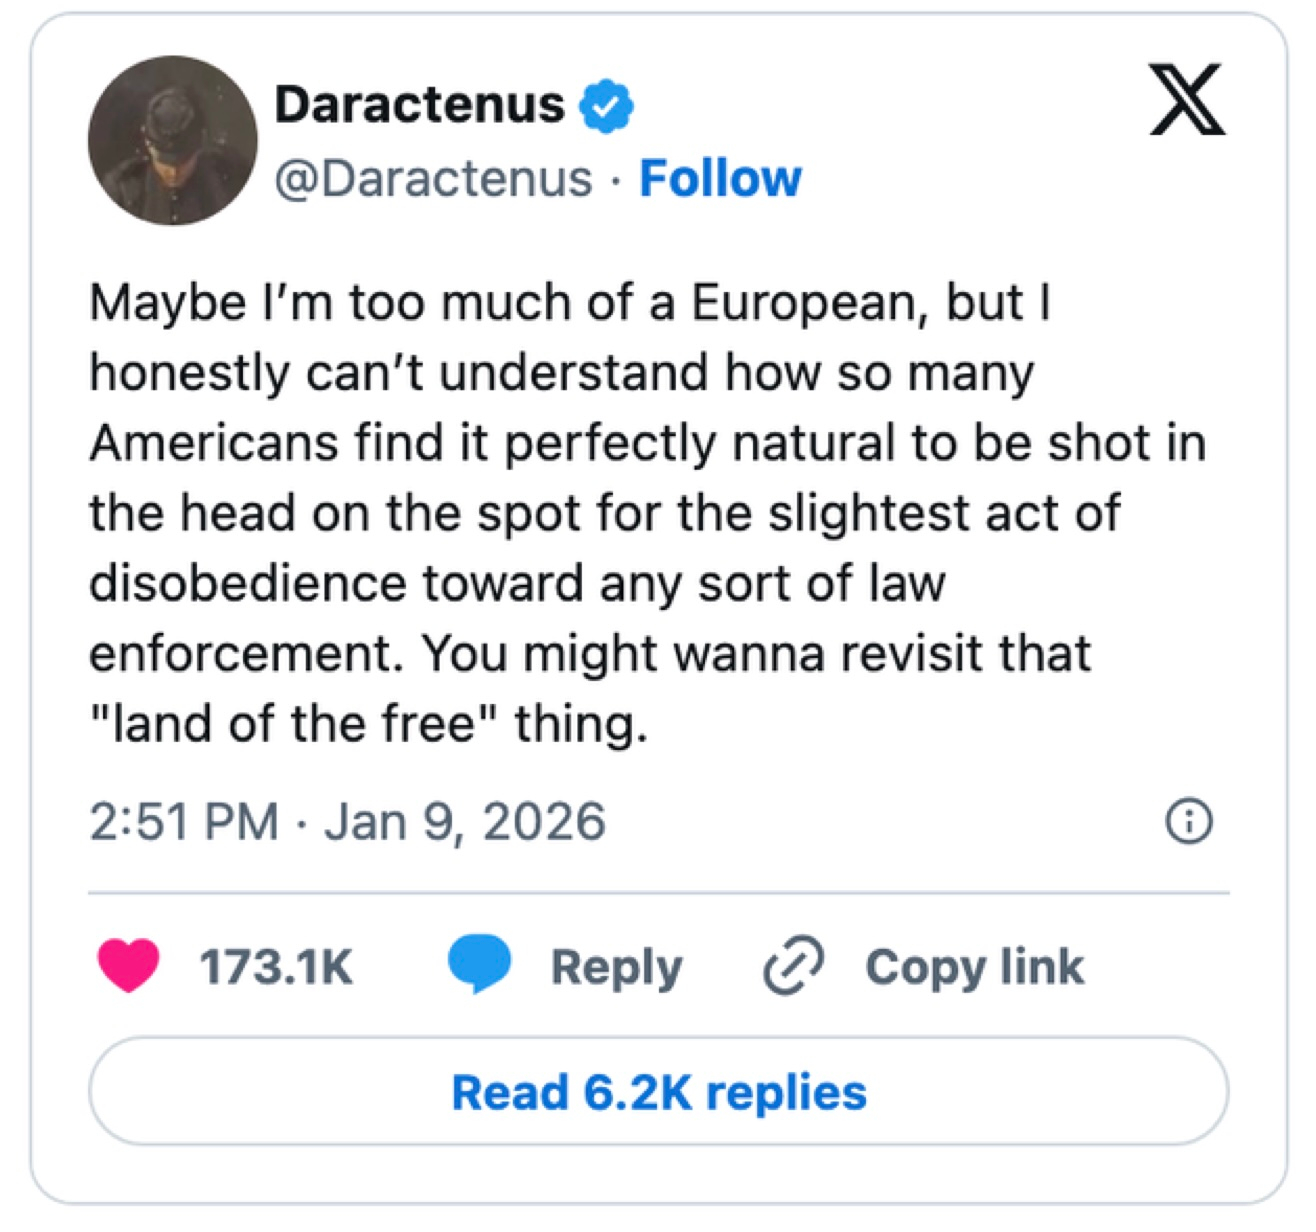Click the 2:51 PM time text

pyautogui.click(x=183, y=822)
